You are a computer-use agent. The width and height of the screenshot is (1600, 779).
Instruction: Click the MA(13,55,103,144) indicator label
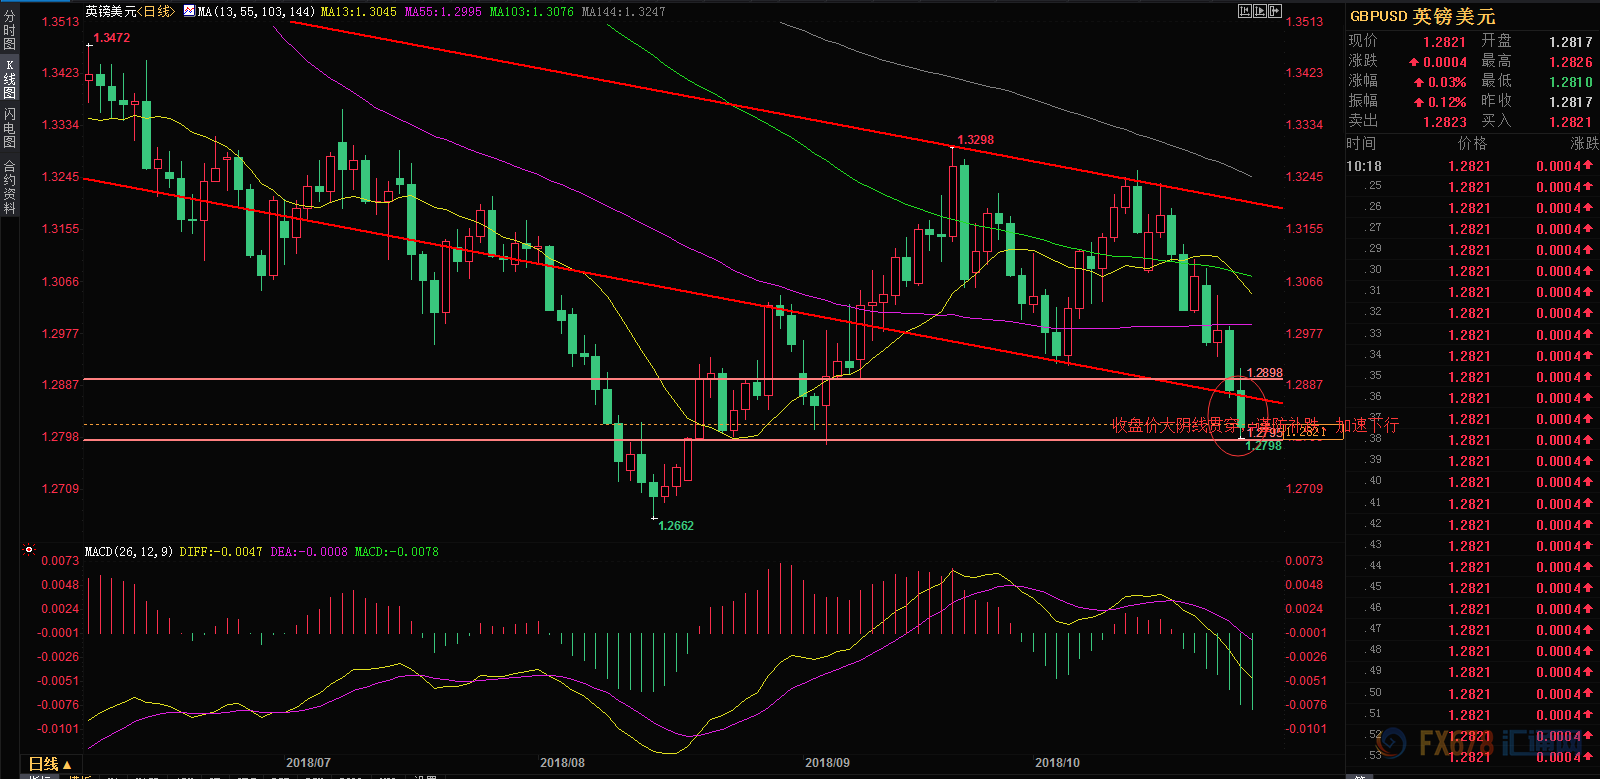pos(257,11)
